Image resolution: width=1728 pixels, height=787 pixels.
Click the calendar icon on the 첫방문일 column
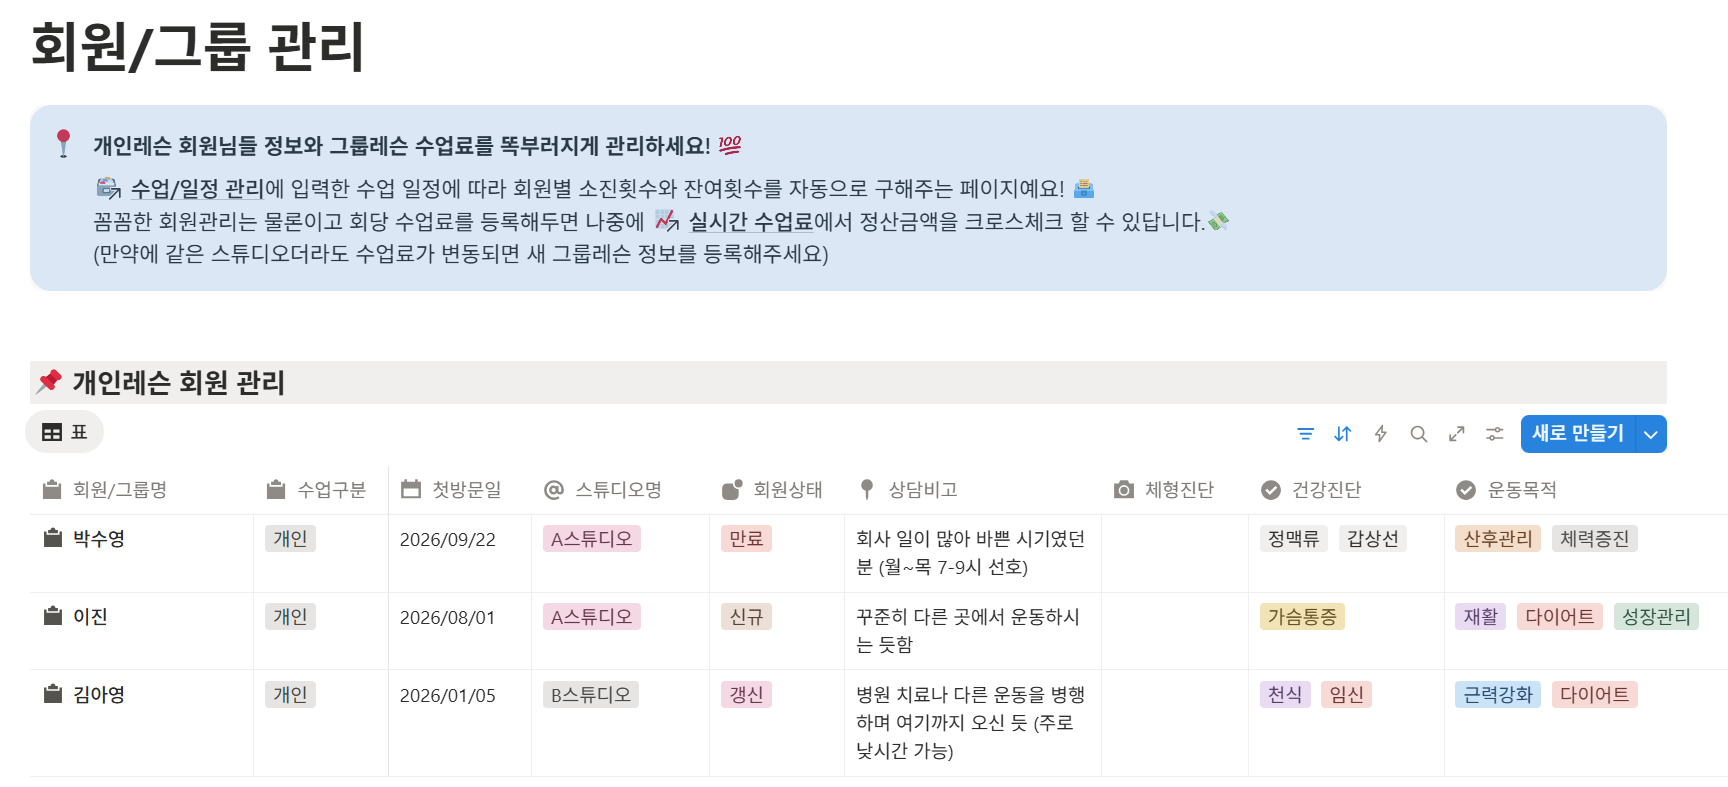tap(413, 488)
